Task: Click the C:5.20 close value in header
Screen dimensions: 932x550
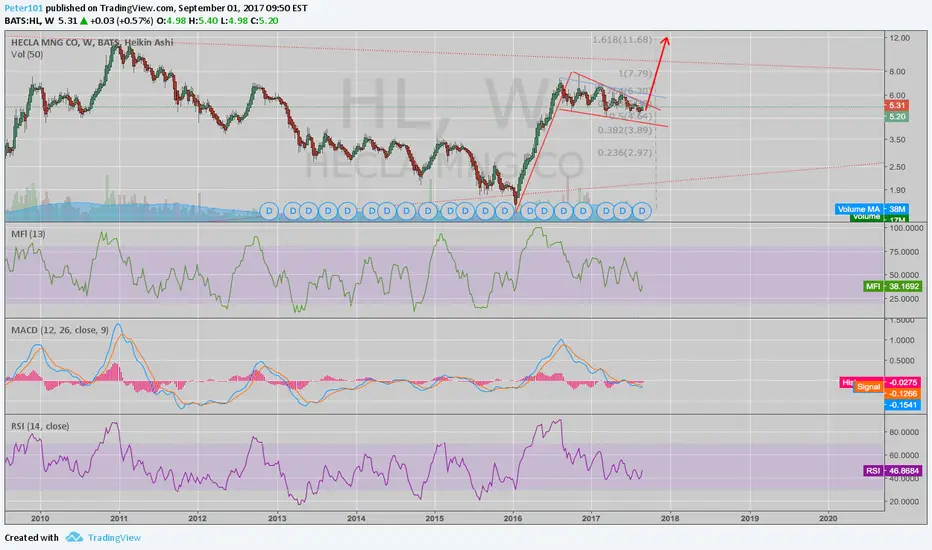Action: click(264, 21)
